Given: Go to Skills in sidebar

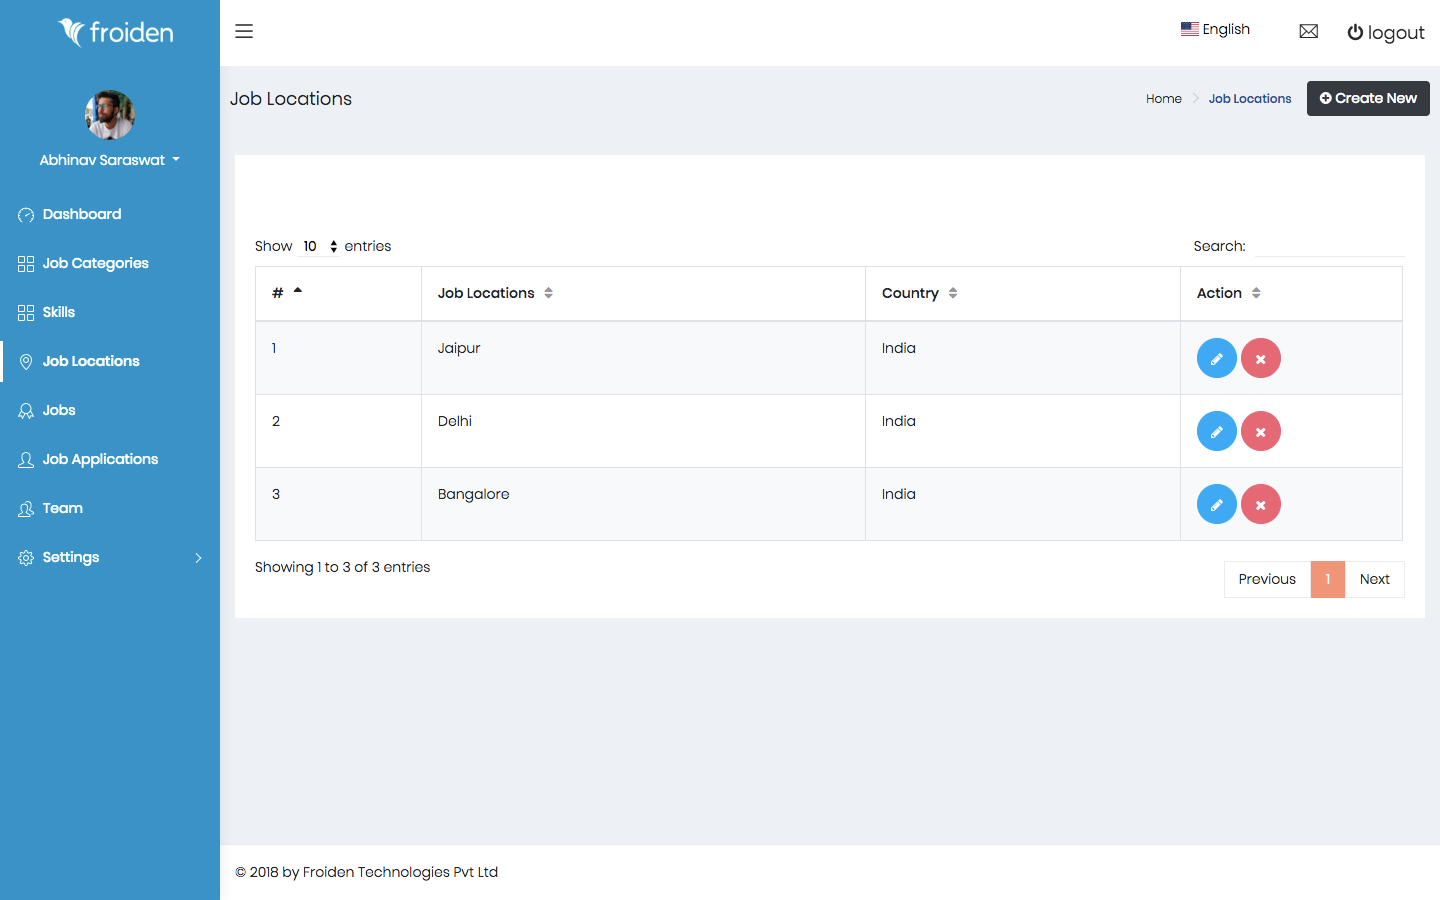Looking at the screenshot, I should coord(110,312).
